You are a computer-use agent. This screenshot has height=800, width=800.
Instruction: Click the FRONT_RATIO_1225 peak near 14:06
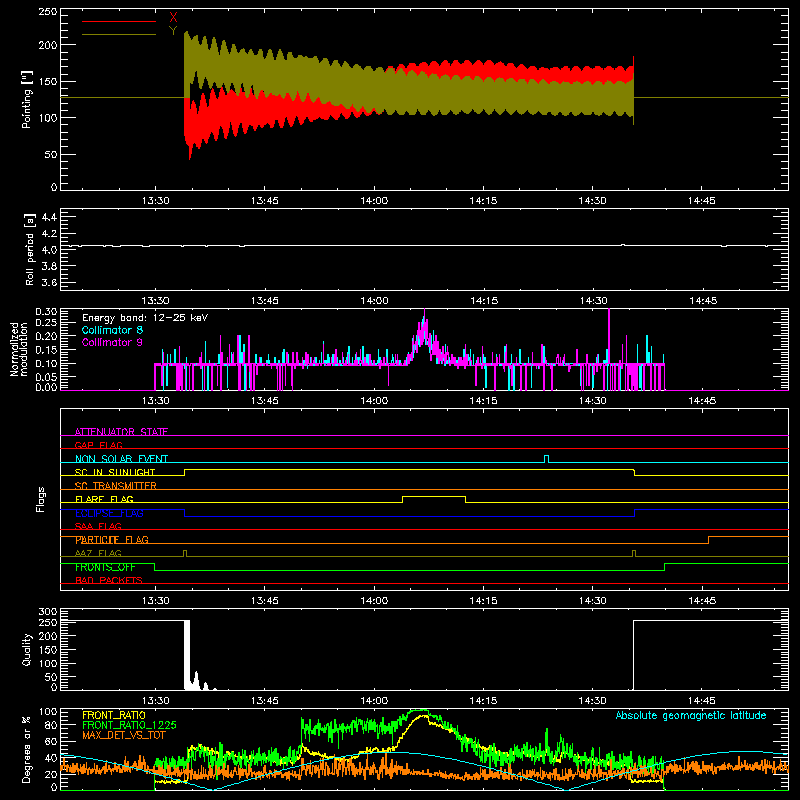[419, 711]
